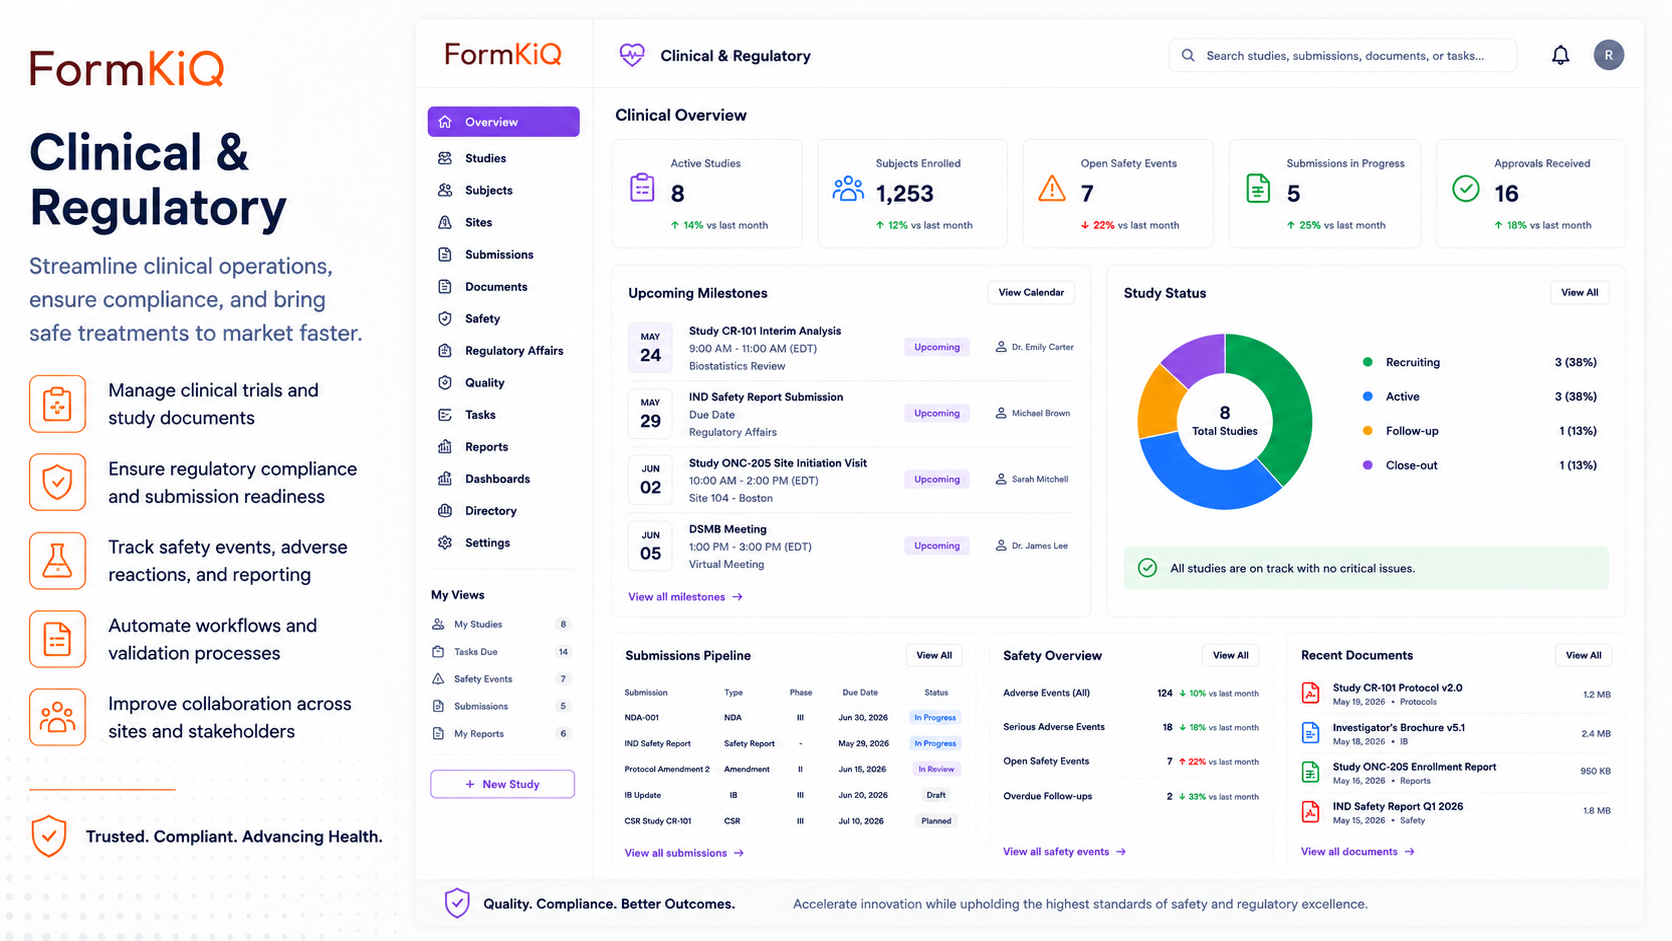Follow the View all submissions link
The image size is (1672, 941).
click(x=684, y=853)
